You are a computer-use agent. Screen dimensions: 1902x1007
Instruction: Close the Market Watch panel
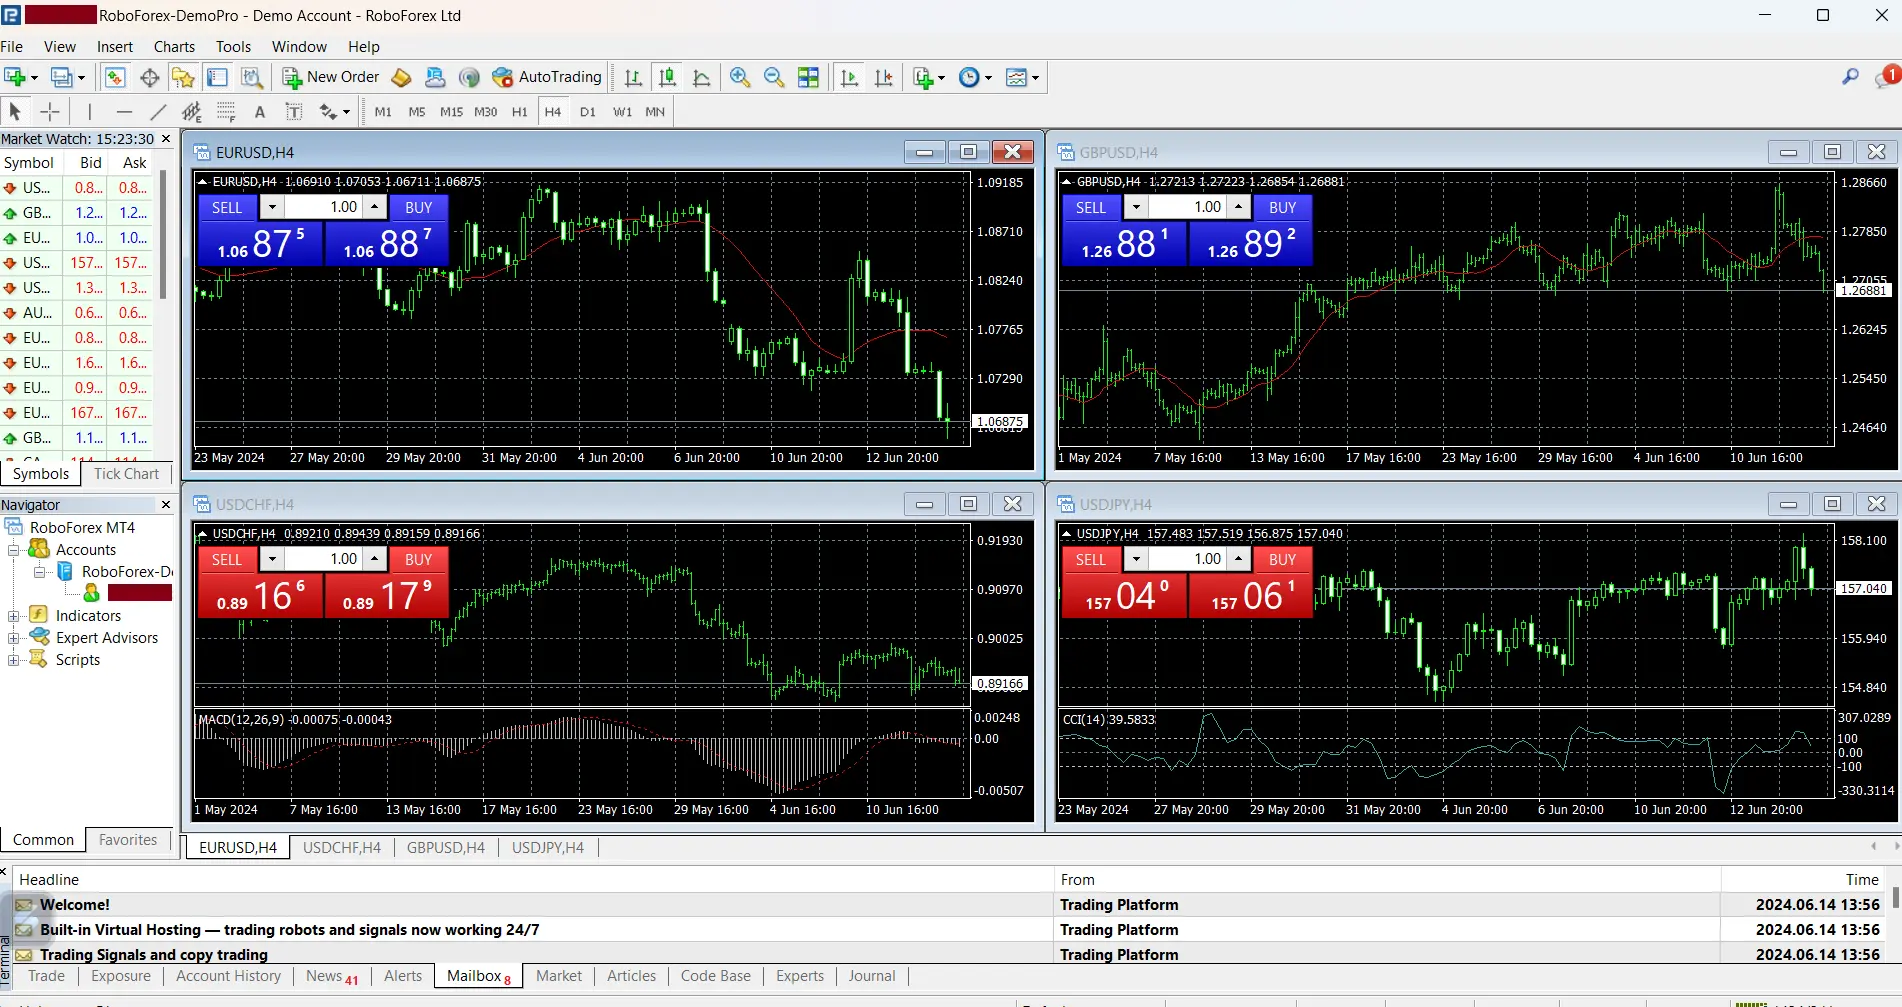[x=166, y=139]
